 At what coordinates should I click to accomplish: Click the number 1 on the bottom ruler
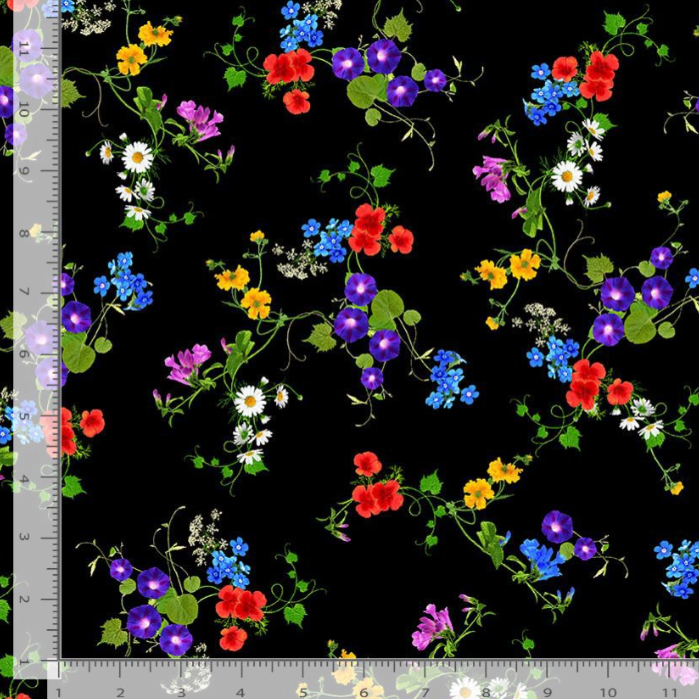59,691
